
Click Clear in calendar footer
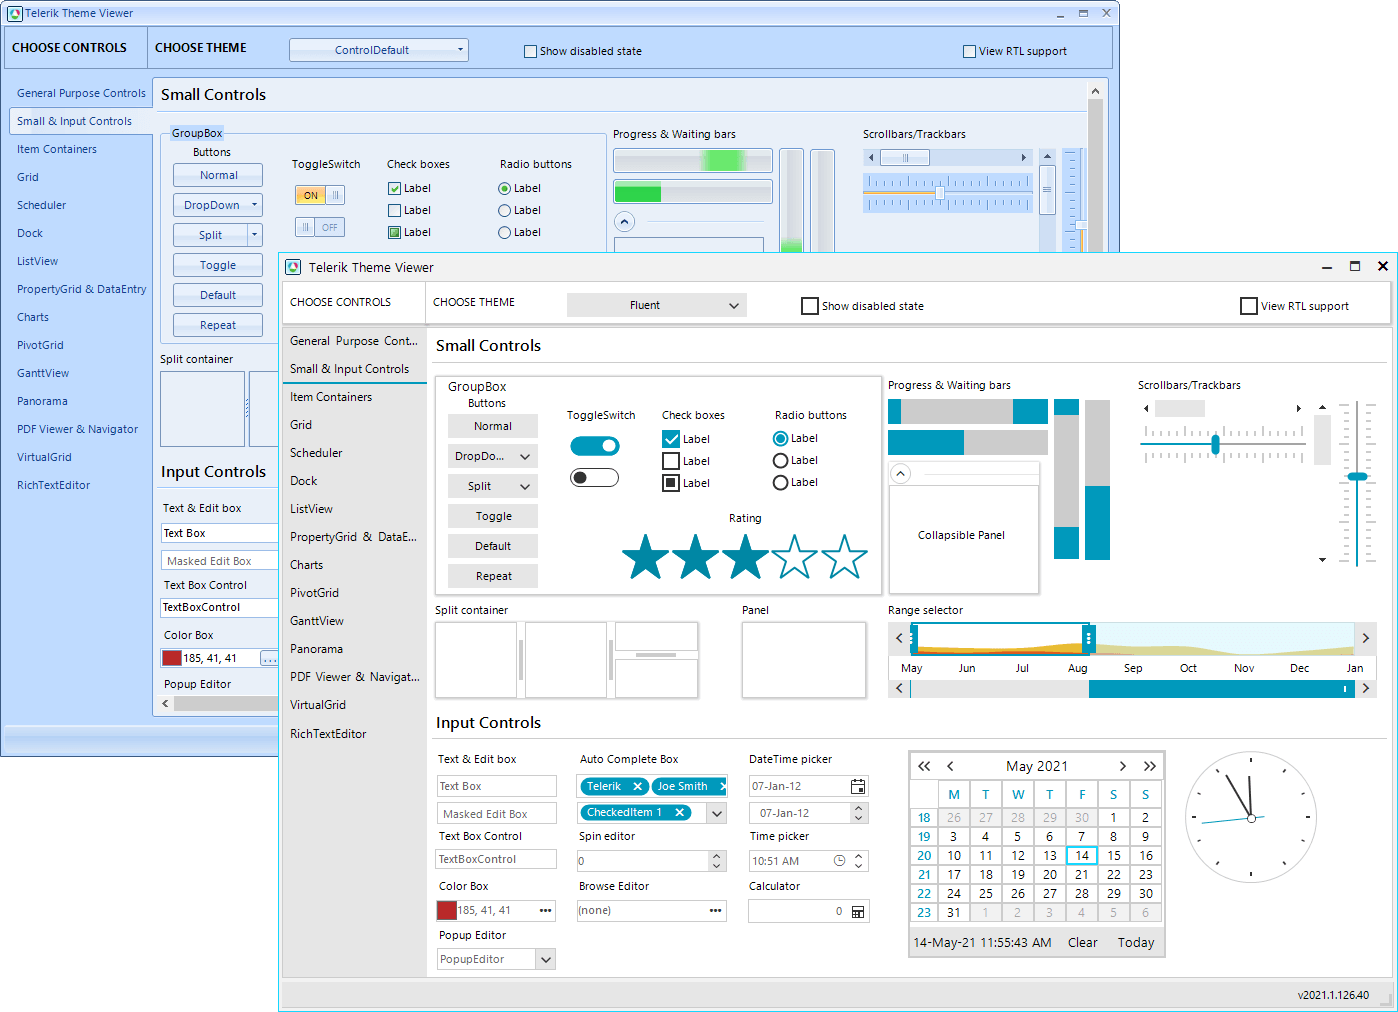(x=1083, y=942)
